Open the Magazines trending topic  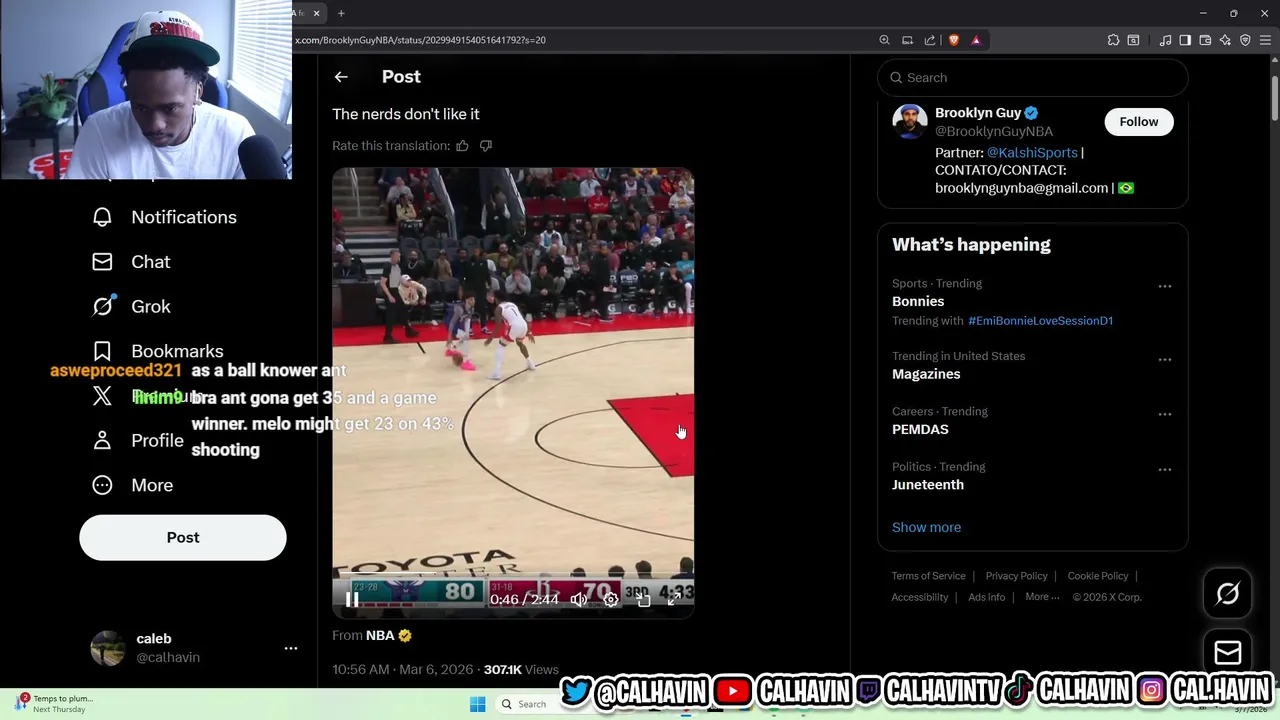click(x=926, y=374)
